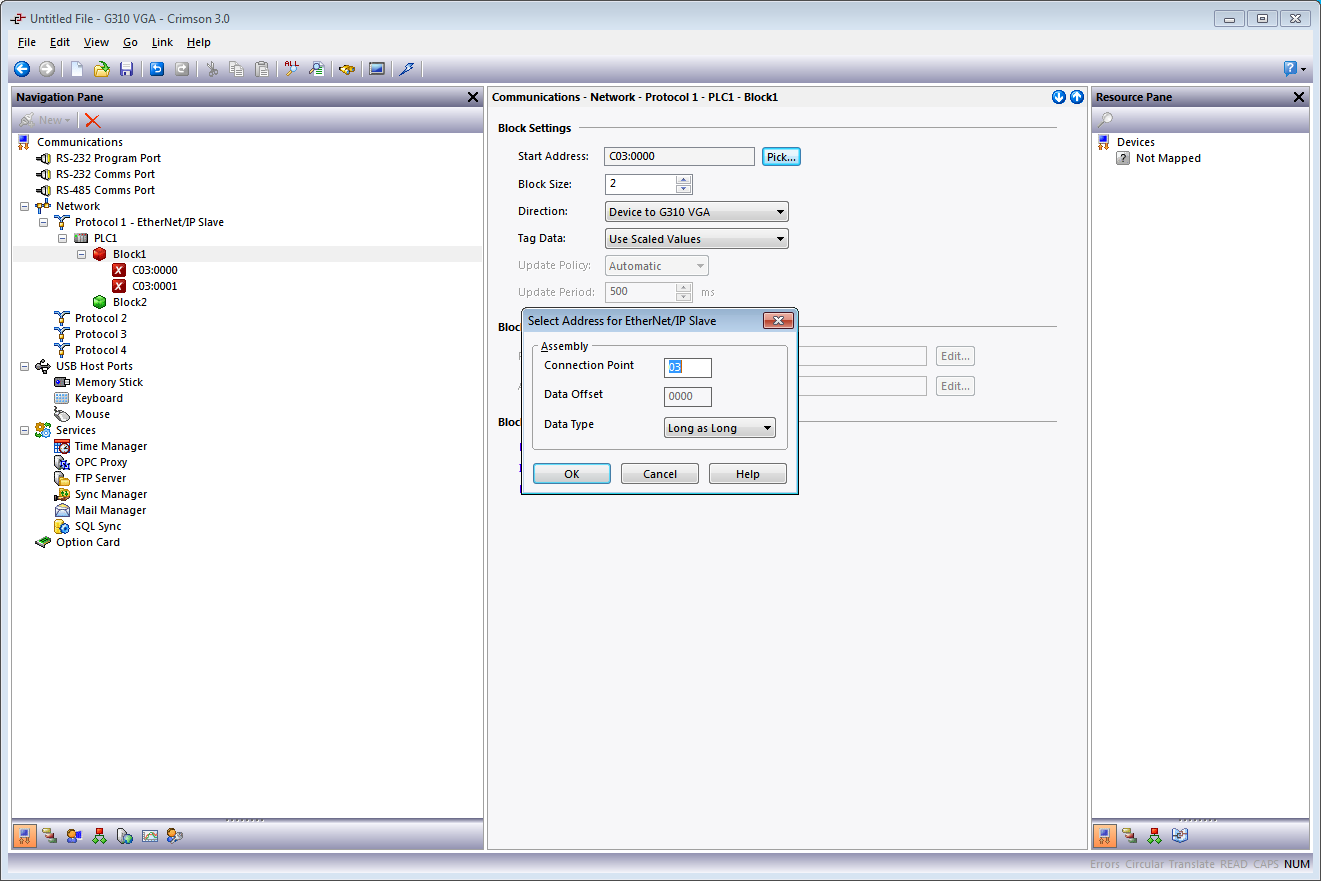The width and height of the screenshot is (1321, 881).
Task: Click the blue Back arrow in toolbar
Action: click(x=22, y=69)
